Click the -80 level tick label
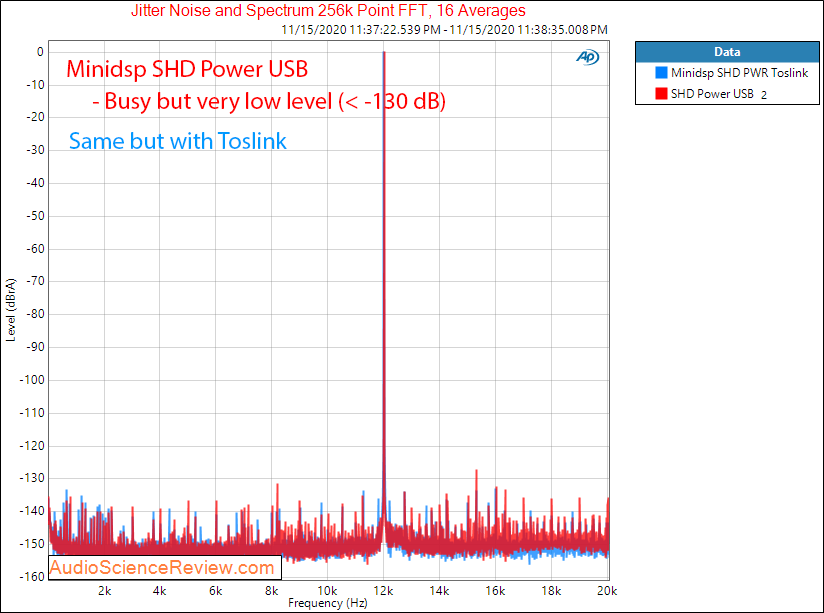824x613 pixels. [x=35, y=314]
